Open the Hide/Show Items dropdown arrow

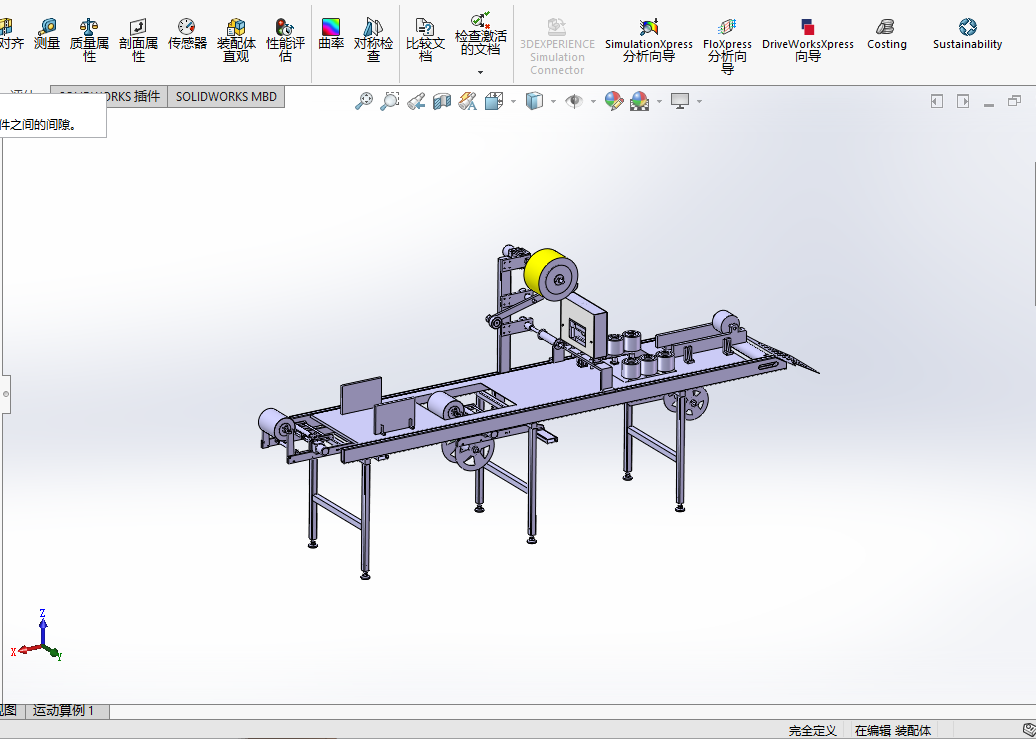tap(593, 102)
